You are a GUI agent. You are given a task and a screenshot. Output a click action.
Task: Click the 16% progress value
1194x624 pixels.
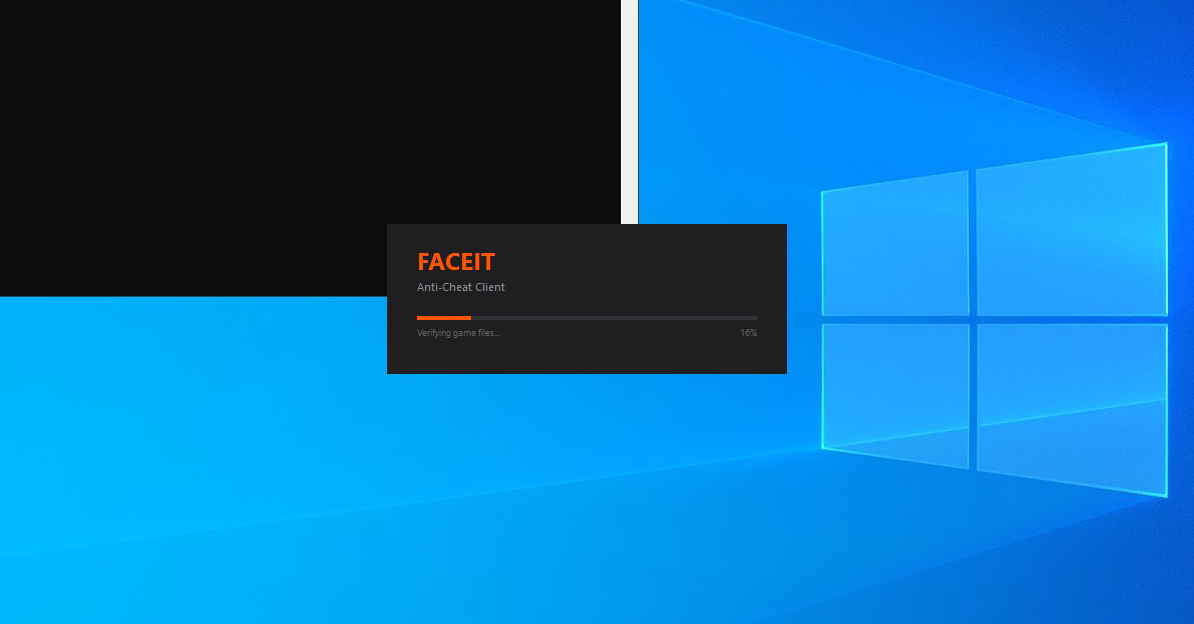(749, 333)
